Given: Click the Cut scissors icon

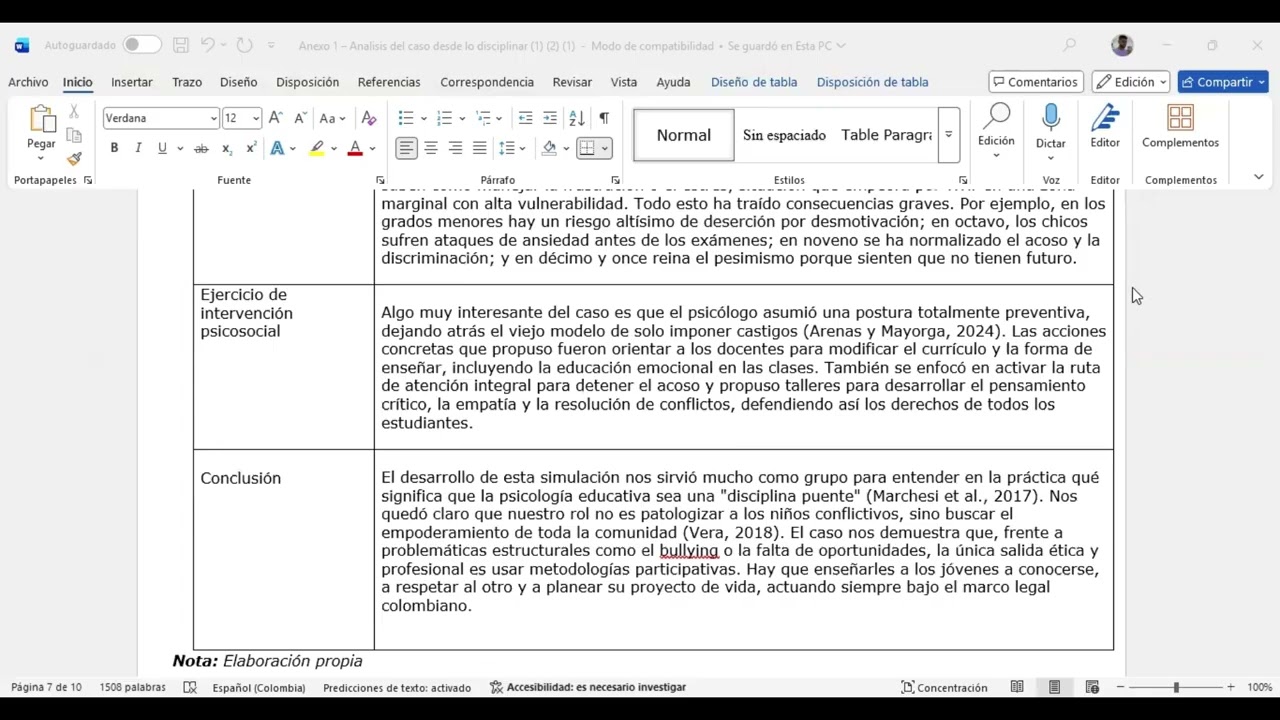Looking at the screenshot, I should (74, 112).
